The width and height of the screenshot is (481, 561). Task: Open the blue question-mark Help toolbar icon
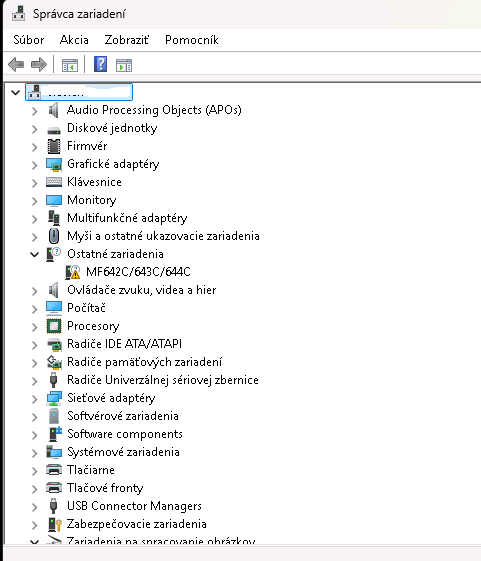point(100,64)
